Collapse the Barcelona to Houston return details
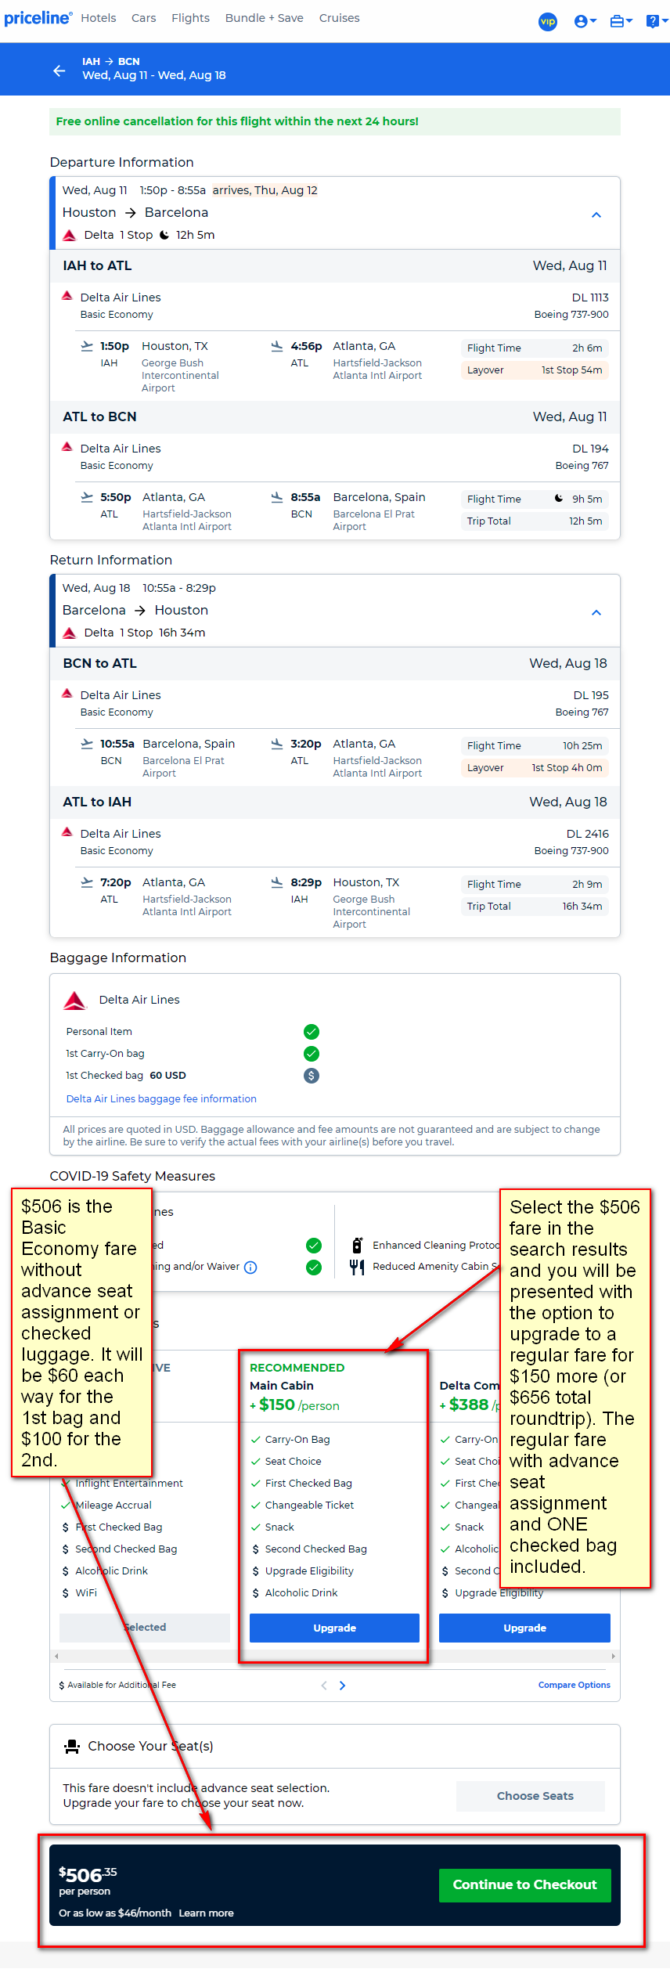 pyautogui.click(x=596, y=612)
